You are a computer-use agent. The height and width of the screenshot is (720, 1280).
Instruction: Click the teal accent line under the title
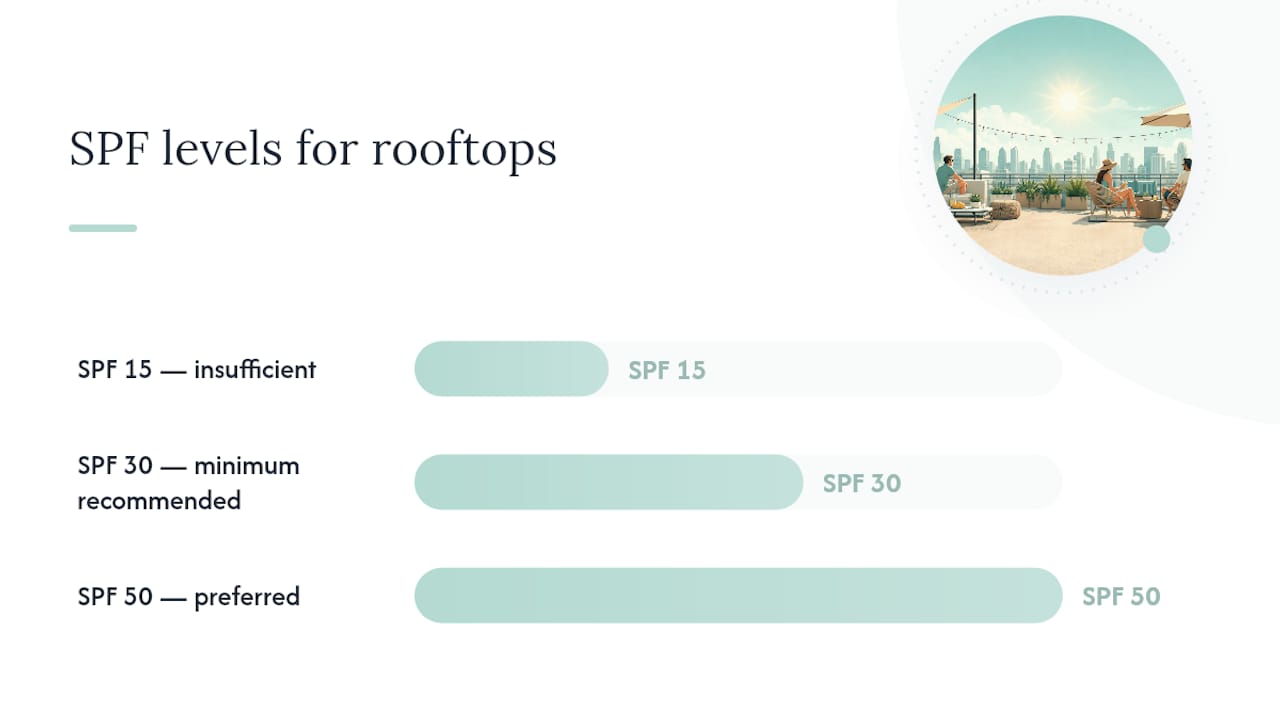click(x=103, y=228)
